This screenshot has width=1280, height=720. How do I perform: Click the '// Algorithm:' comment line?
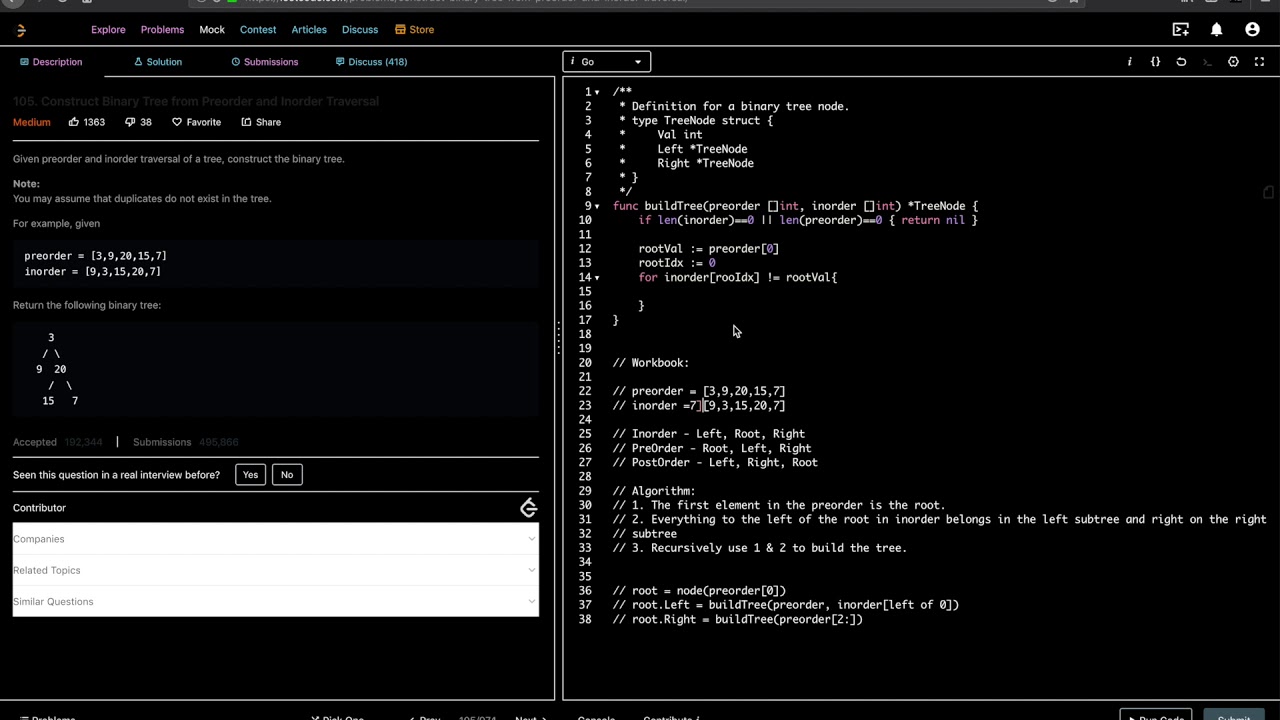[654, 491]
